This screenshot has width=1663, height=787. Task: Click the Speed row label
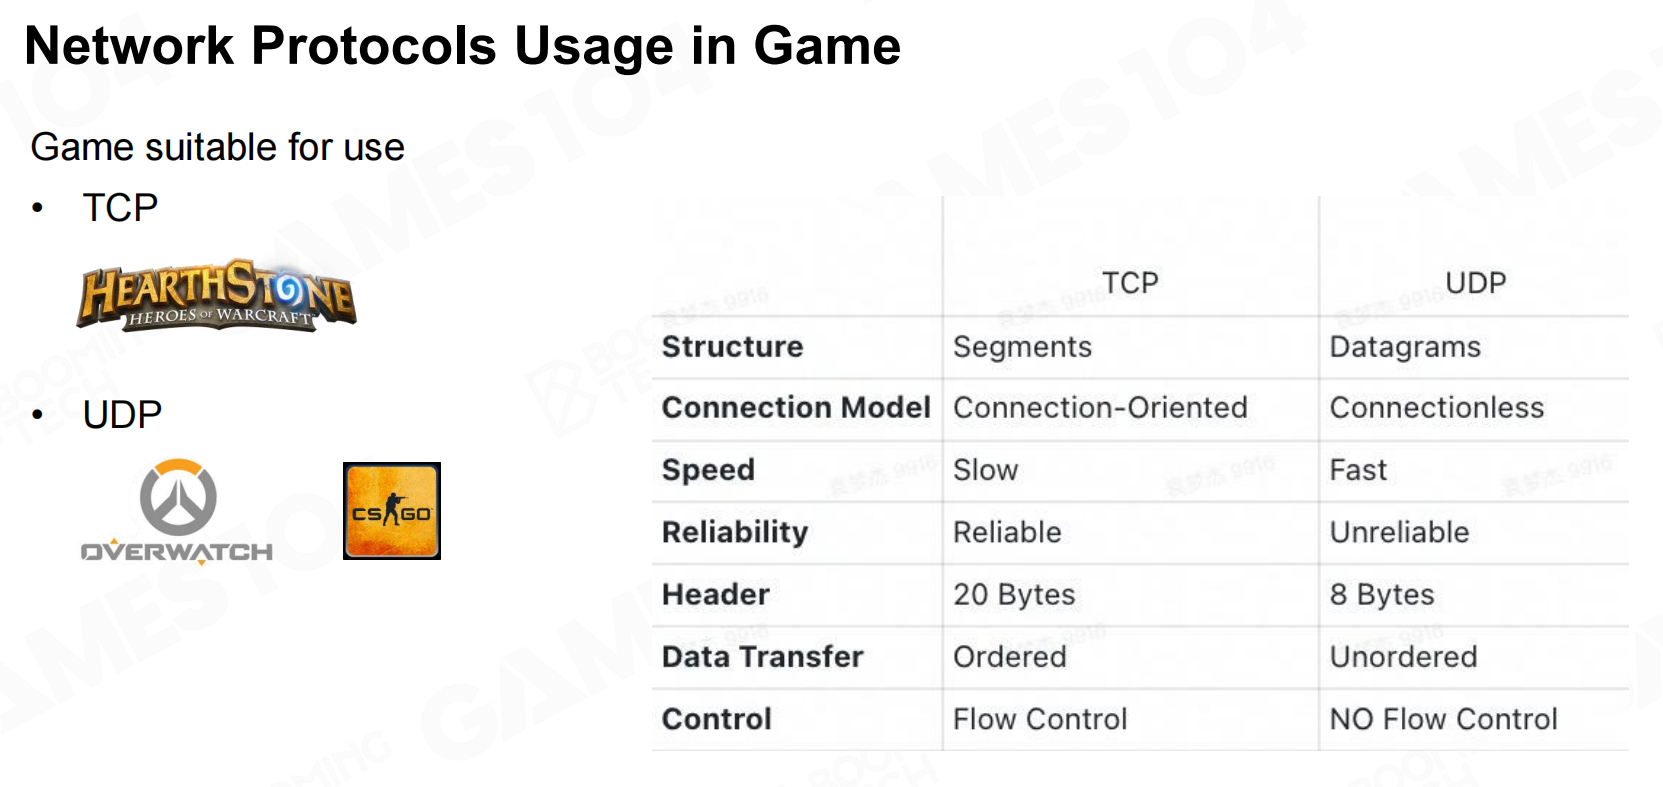click(x=708, y=470)
